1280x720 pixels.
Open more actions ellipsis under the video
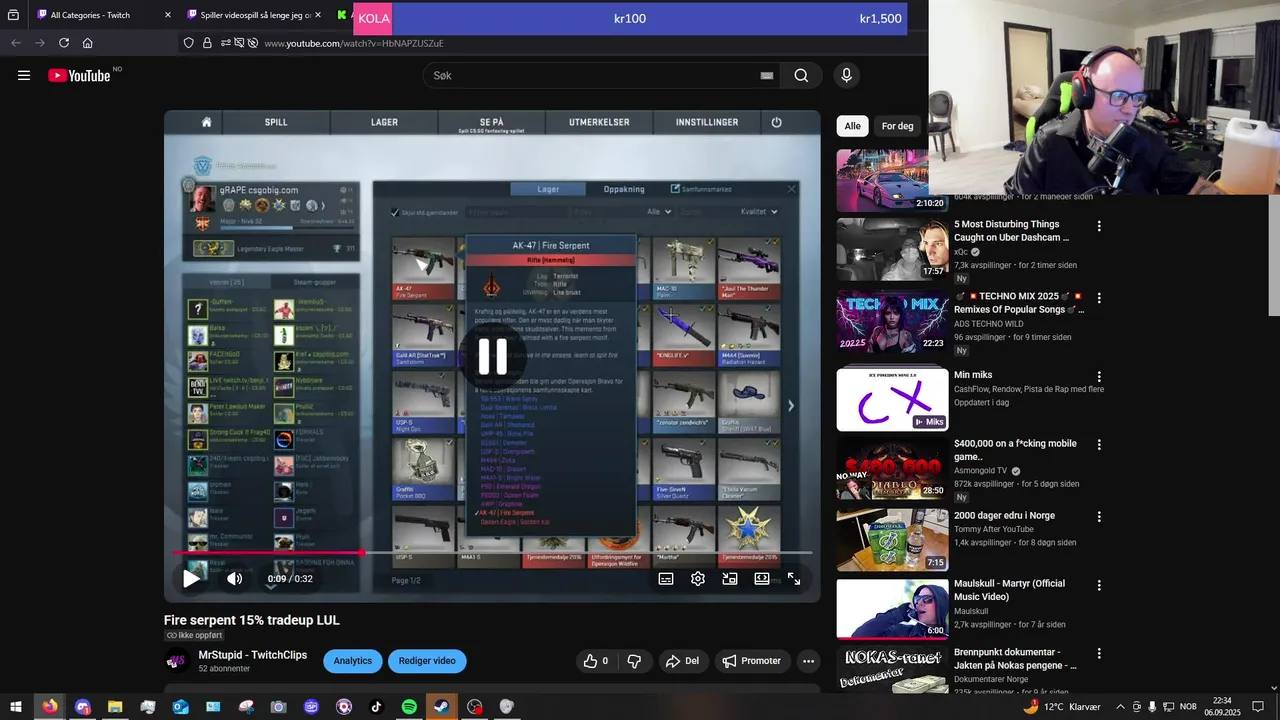[808, 661]
